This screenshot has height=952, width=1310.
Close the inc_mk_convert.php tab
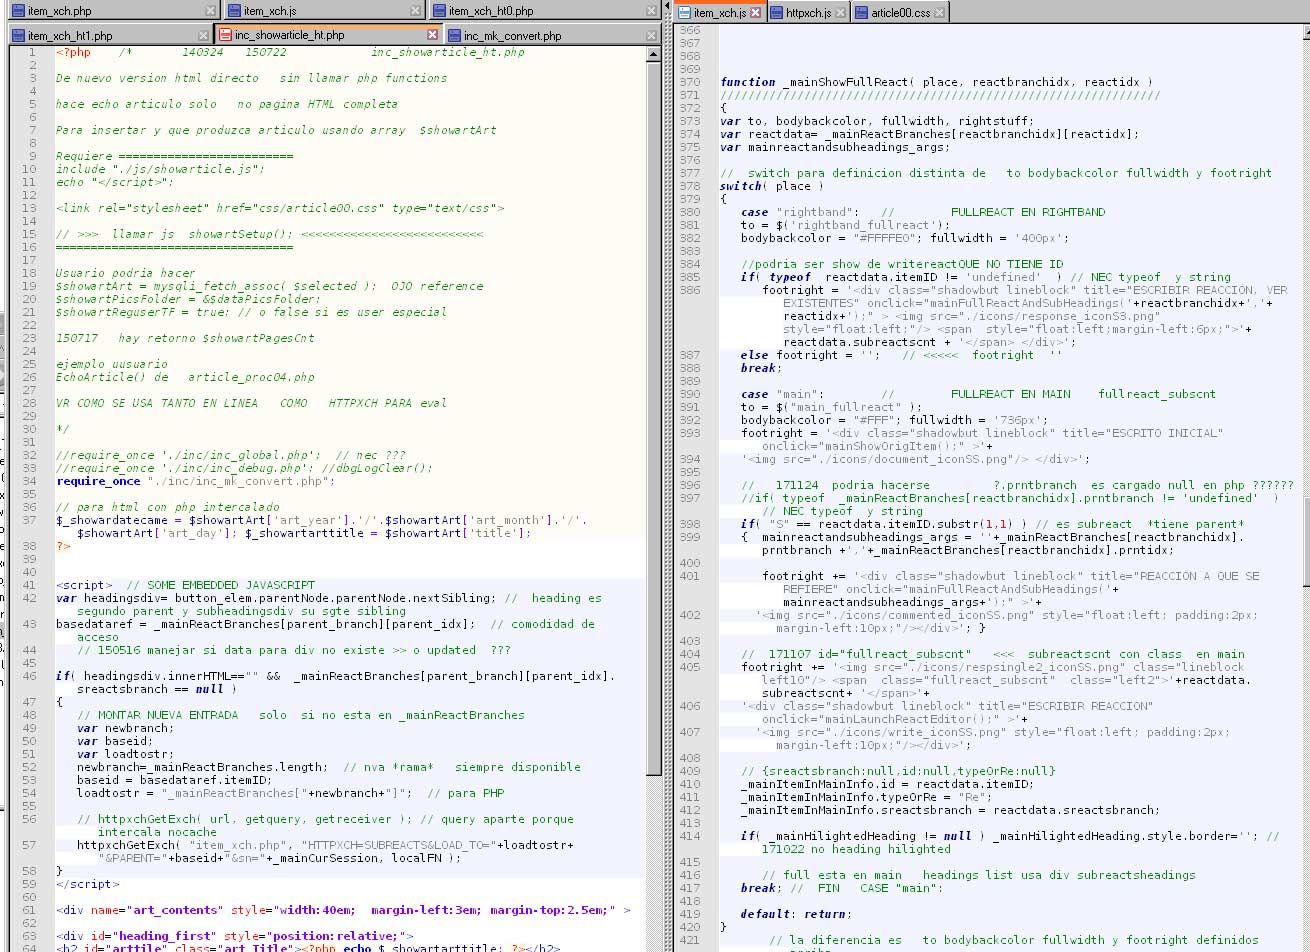(x=651, y=36)
